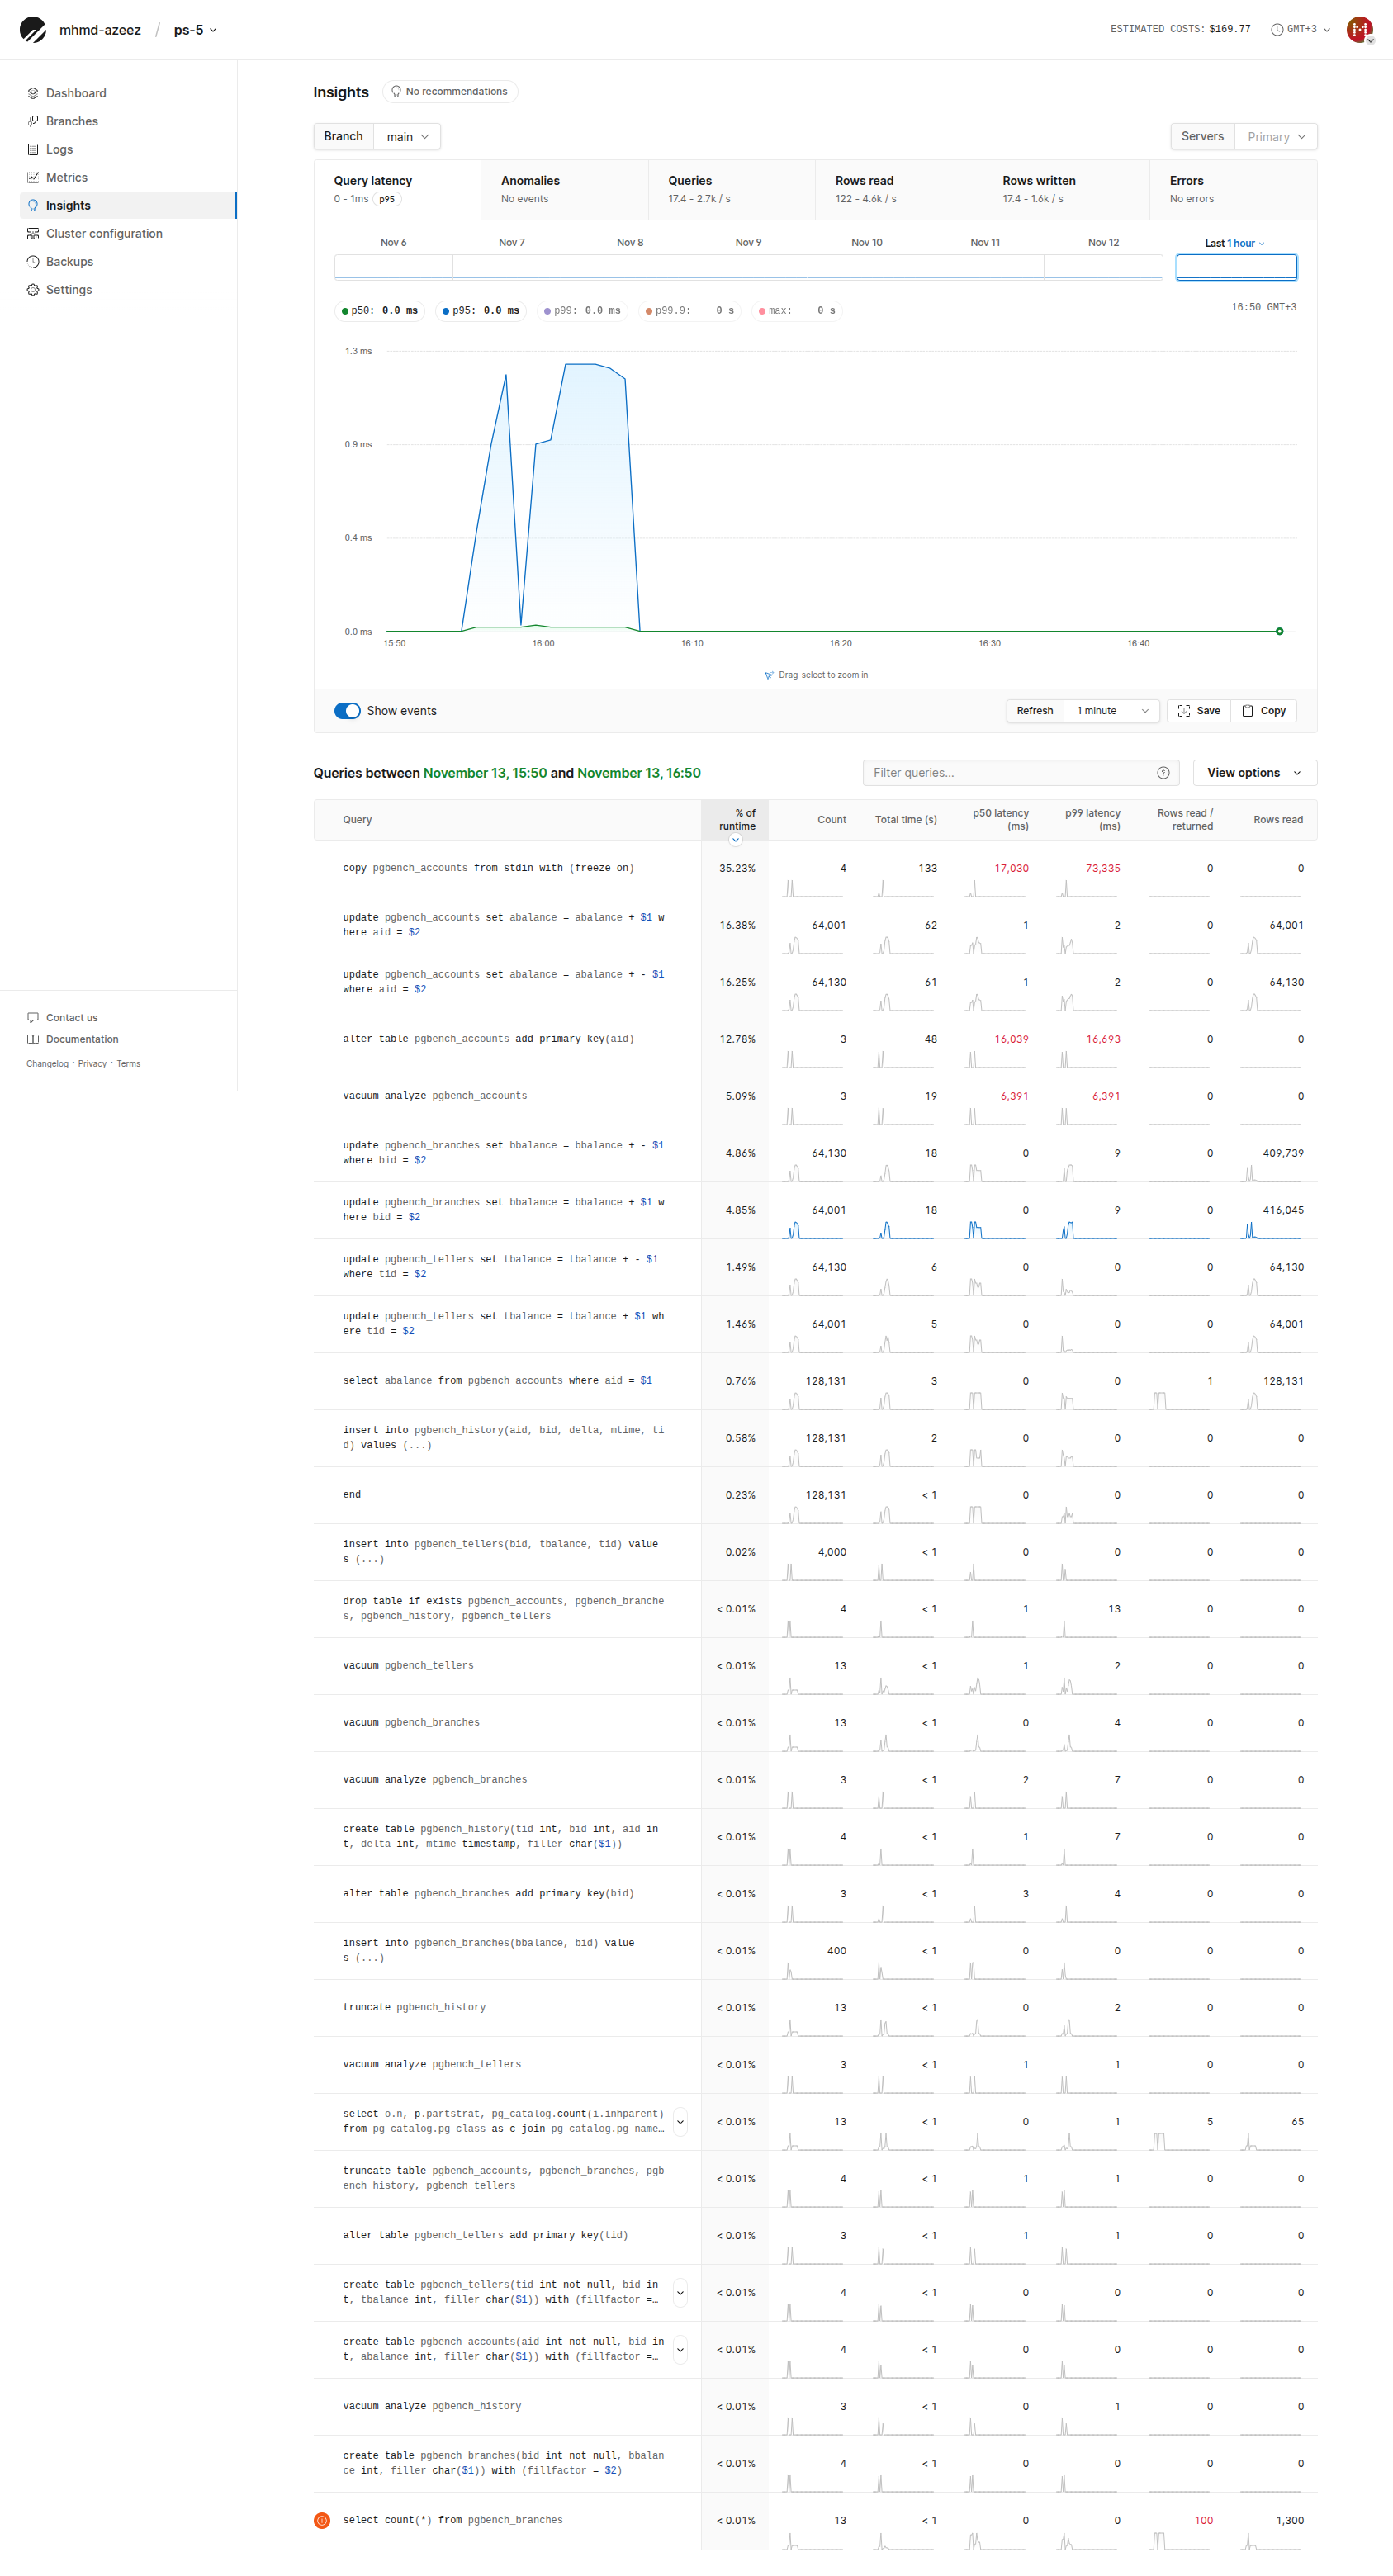Open Cluster configuration from sidebar

(103, 233)
